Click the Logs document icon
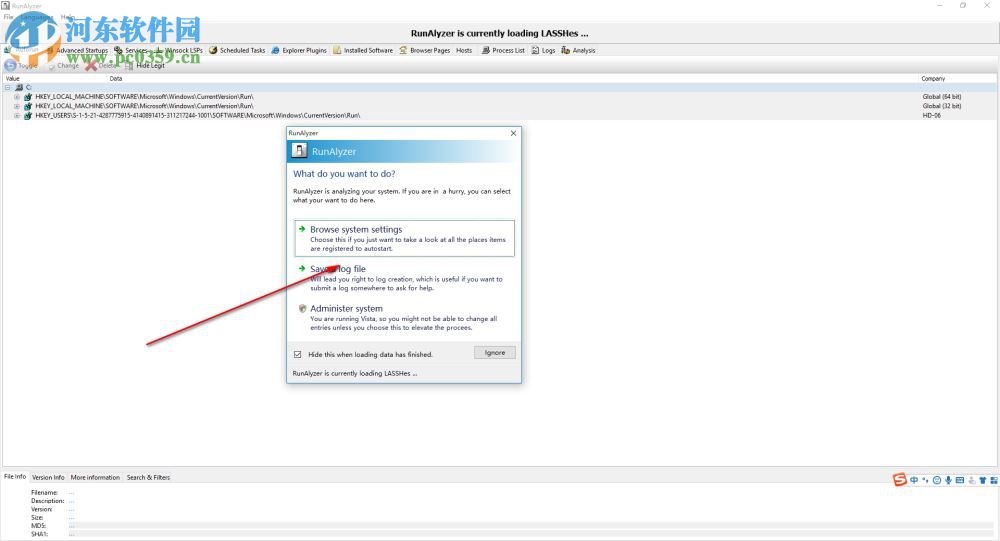The width and height of the screenshot is (1000, 541). [536, 50]
